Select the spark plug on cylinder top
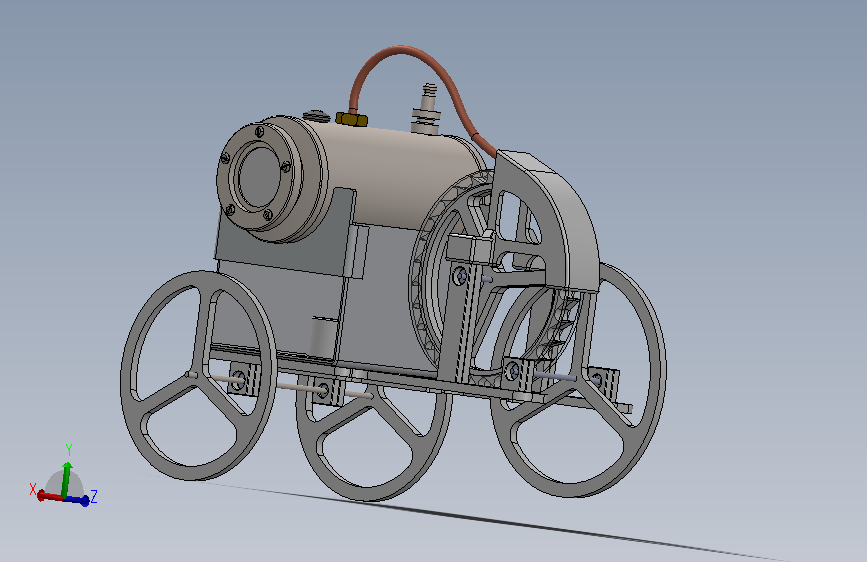Viewport: 867px width, 562px height. point(426,109)
